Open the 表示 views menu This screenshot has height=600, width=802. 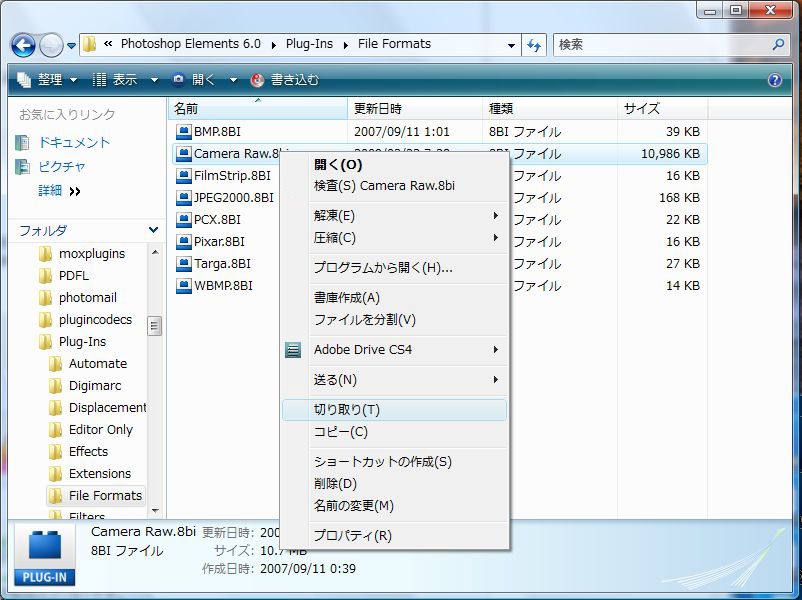click(x=125, y=80)
